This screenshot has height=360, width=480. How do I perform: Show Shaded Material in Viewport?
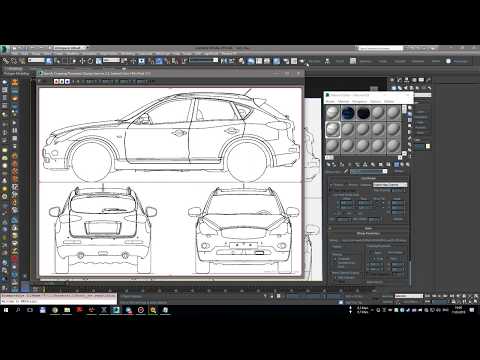click(x=388, y=164)
